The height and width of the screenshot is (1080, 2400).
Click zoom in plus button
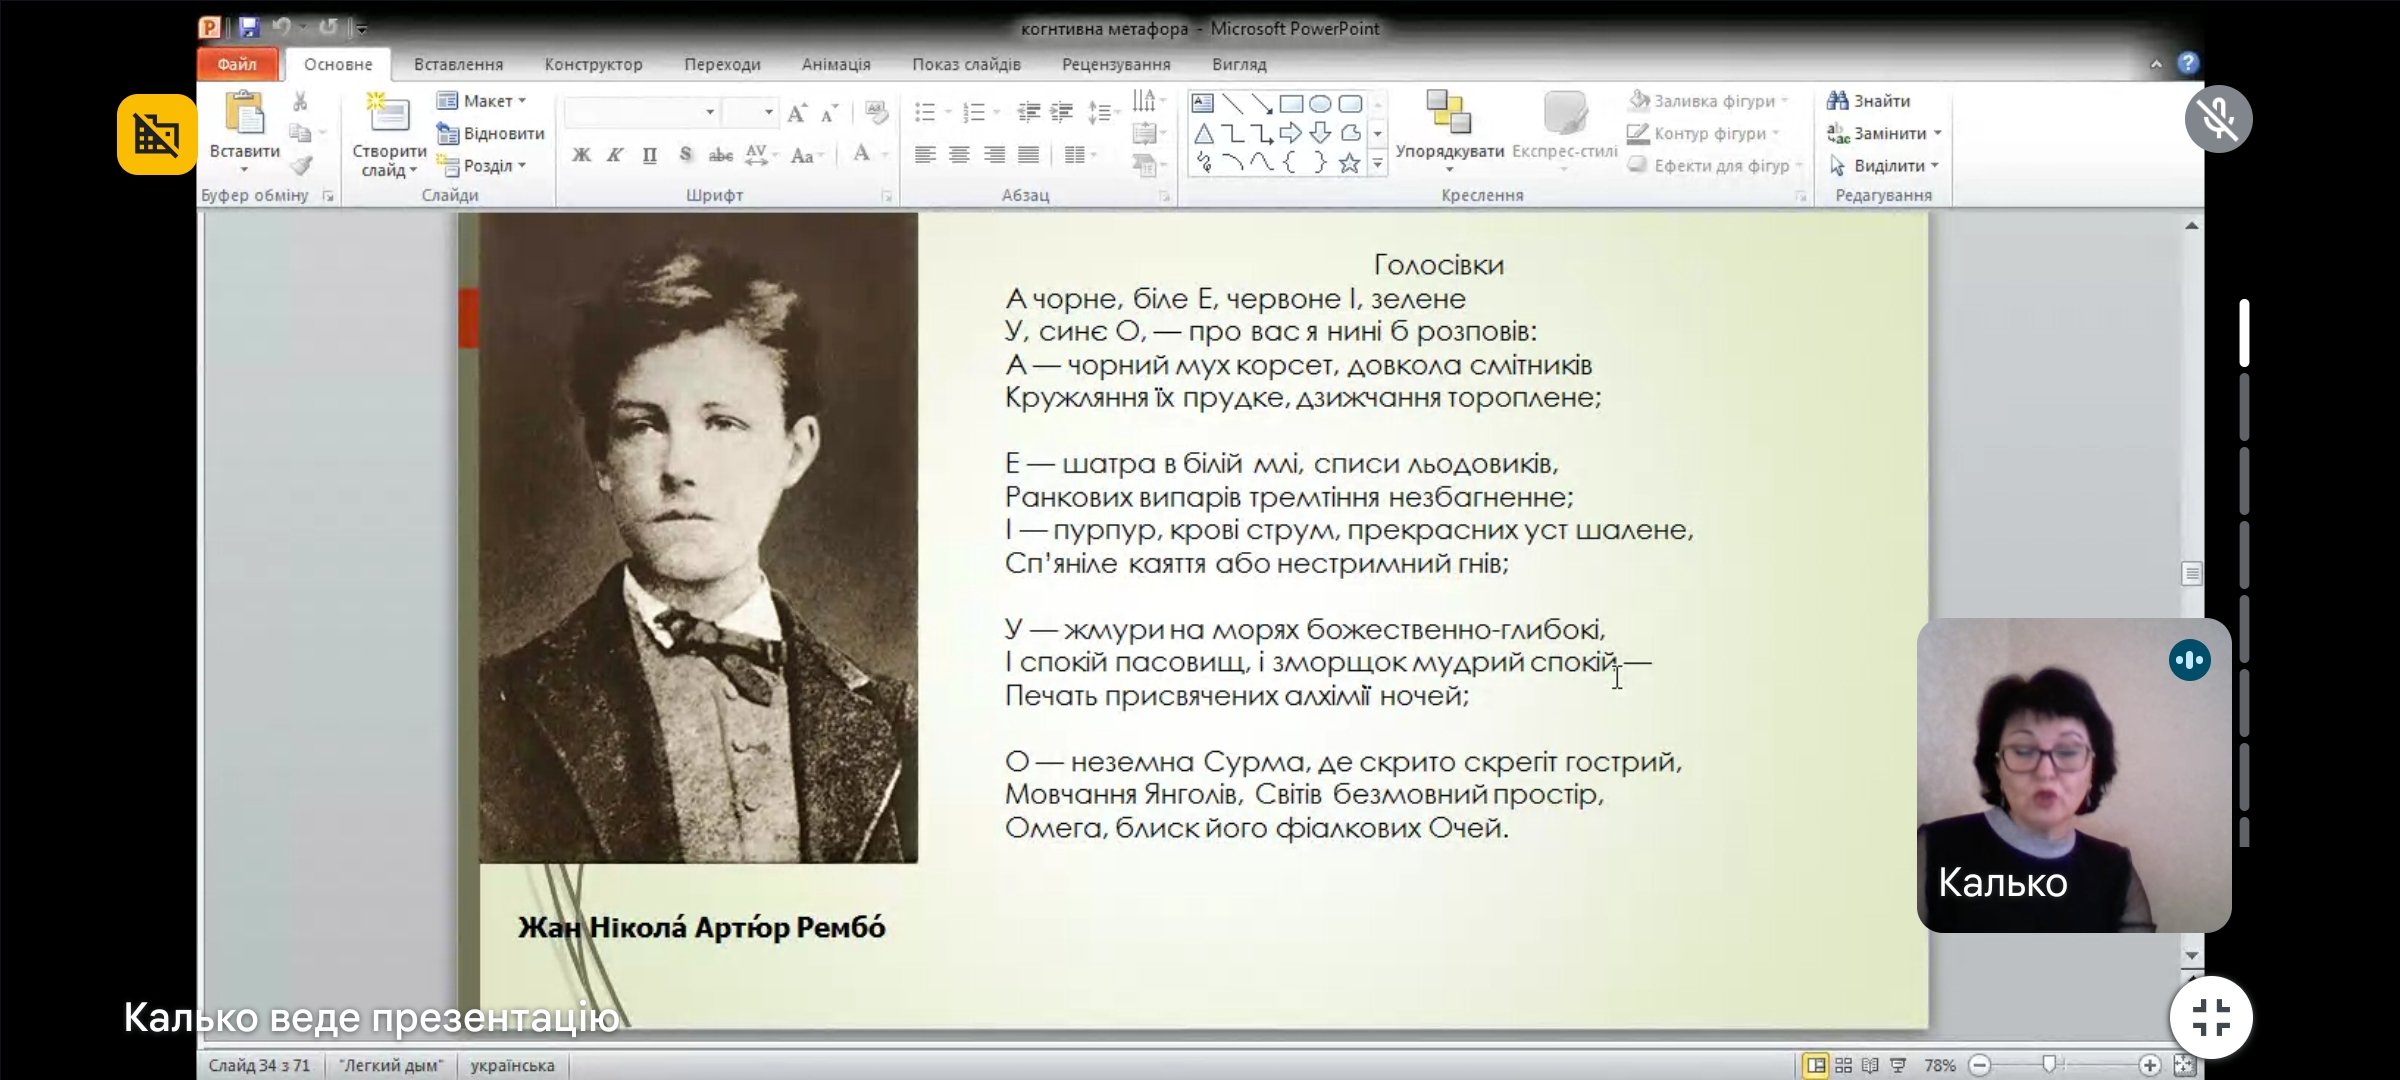2150,1065
